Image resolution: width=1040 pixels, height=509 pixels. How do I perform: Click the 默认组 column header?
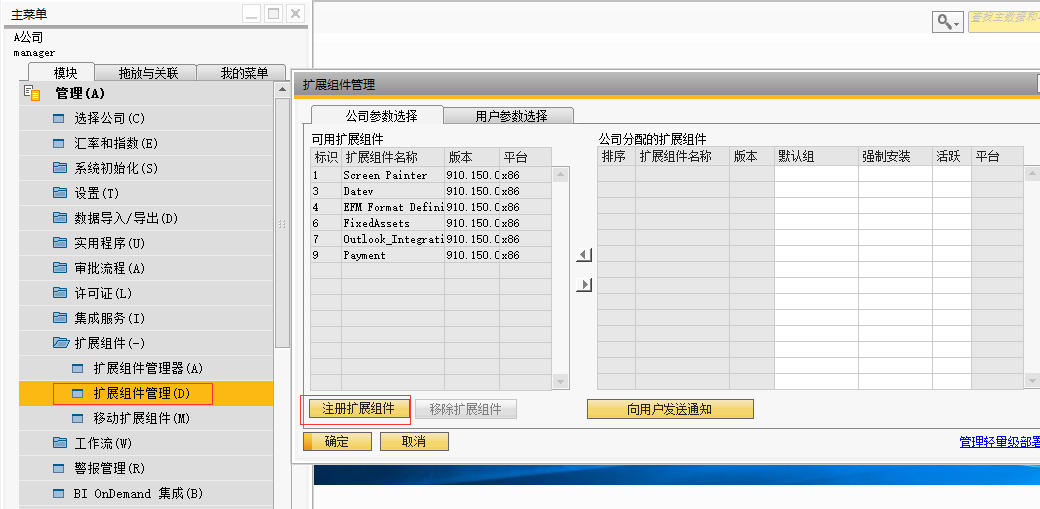(x=816, y=157)
